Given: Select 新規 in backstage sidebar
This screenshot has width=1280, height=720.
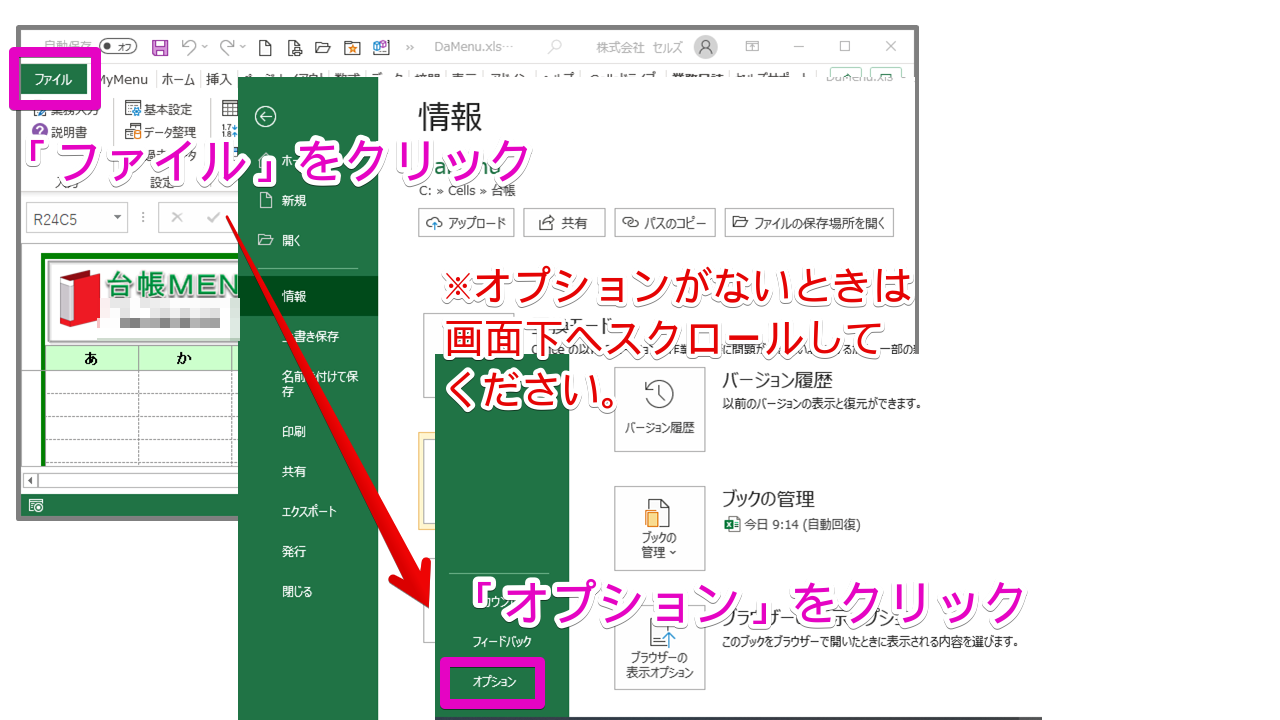Looking at the screenshot, I should [308, 200].
